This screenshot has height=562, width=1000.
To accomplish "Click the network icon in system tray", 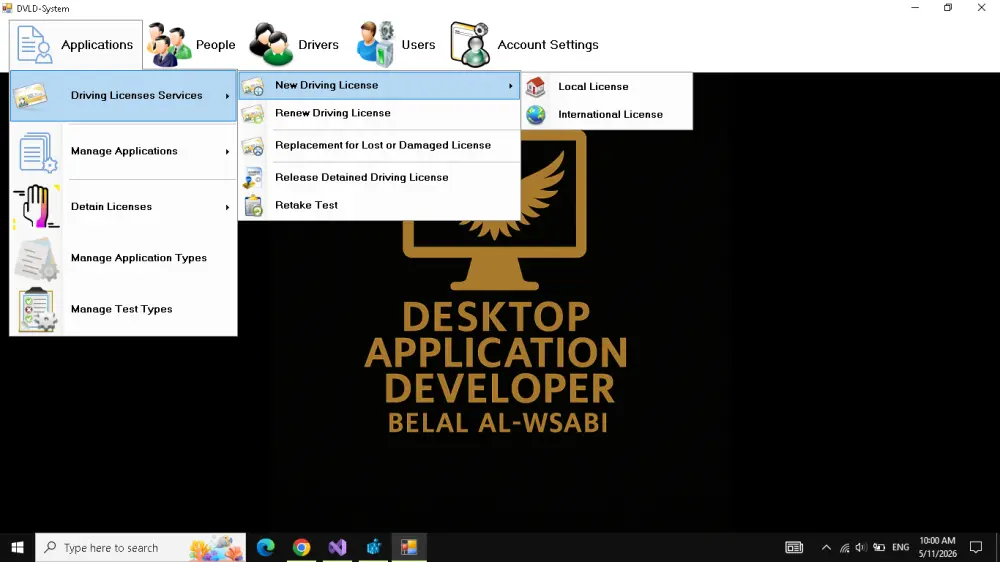I will pyautogui.click(x=844, y=547).
